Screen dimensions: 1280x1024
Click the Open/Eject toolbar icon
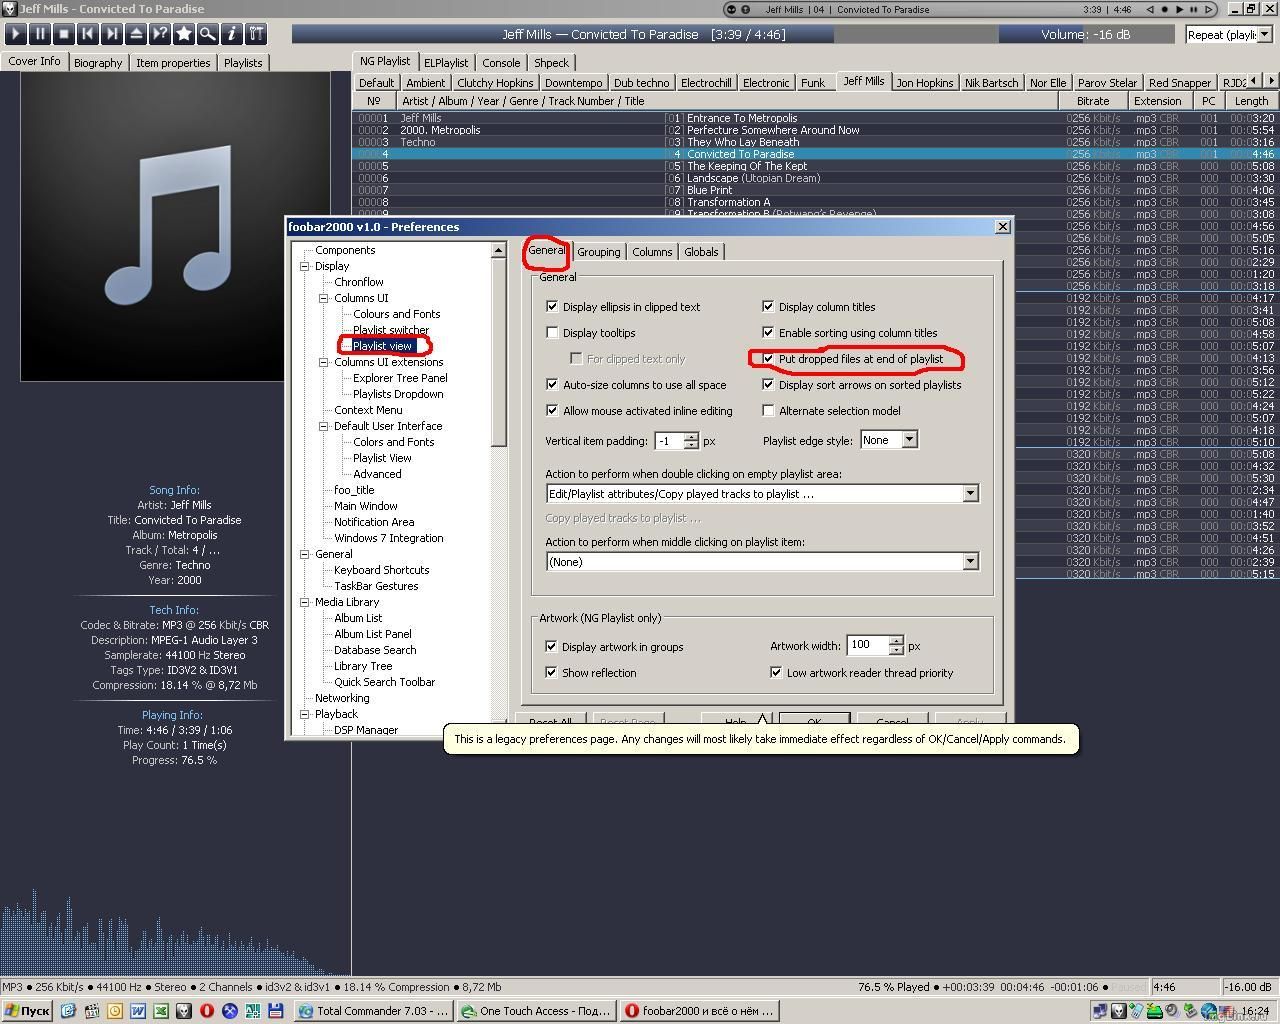coord(136,33)
